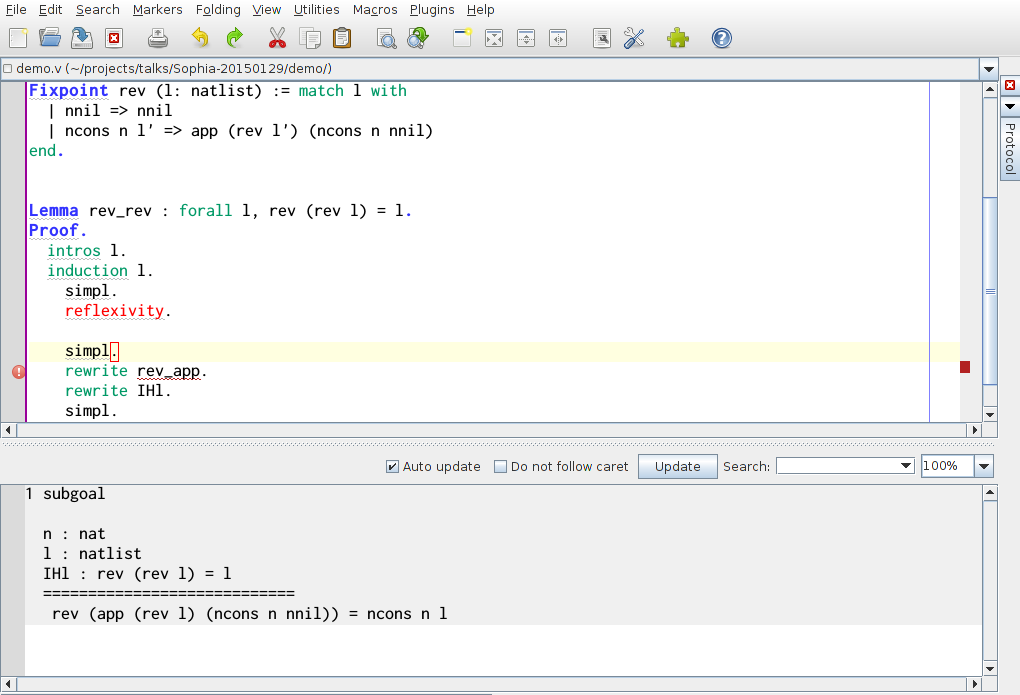Open the demo.v buffer selector dropdown

click(989, 69)
